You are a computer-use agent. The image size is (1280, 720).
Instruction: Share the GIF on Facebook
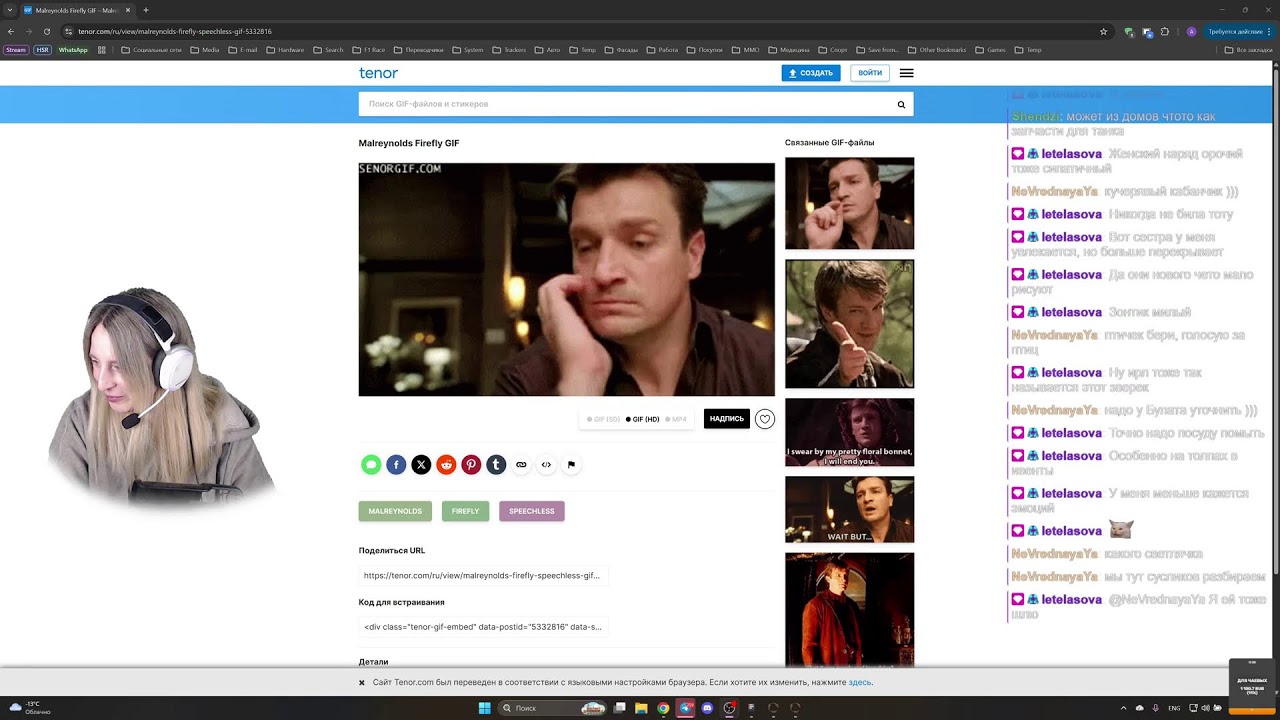pos(396,464)
